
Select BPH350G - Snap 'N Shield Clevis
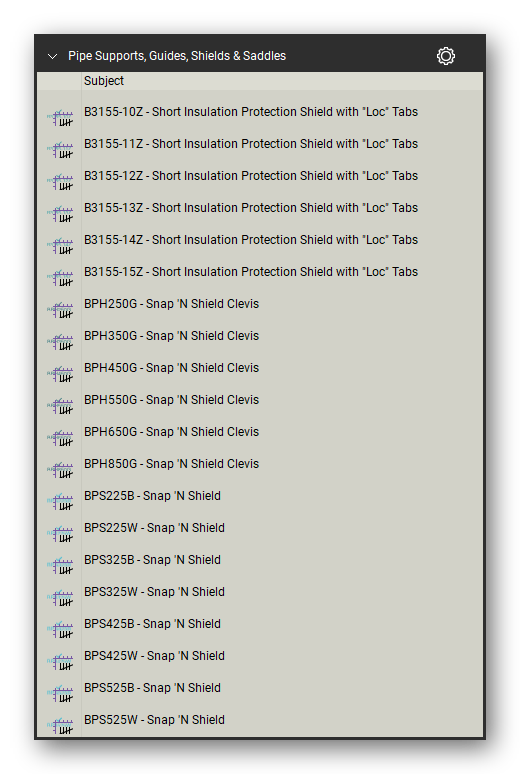click(171, 336)
